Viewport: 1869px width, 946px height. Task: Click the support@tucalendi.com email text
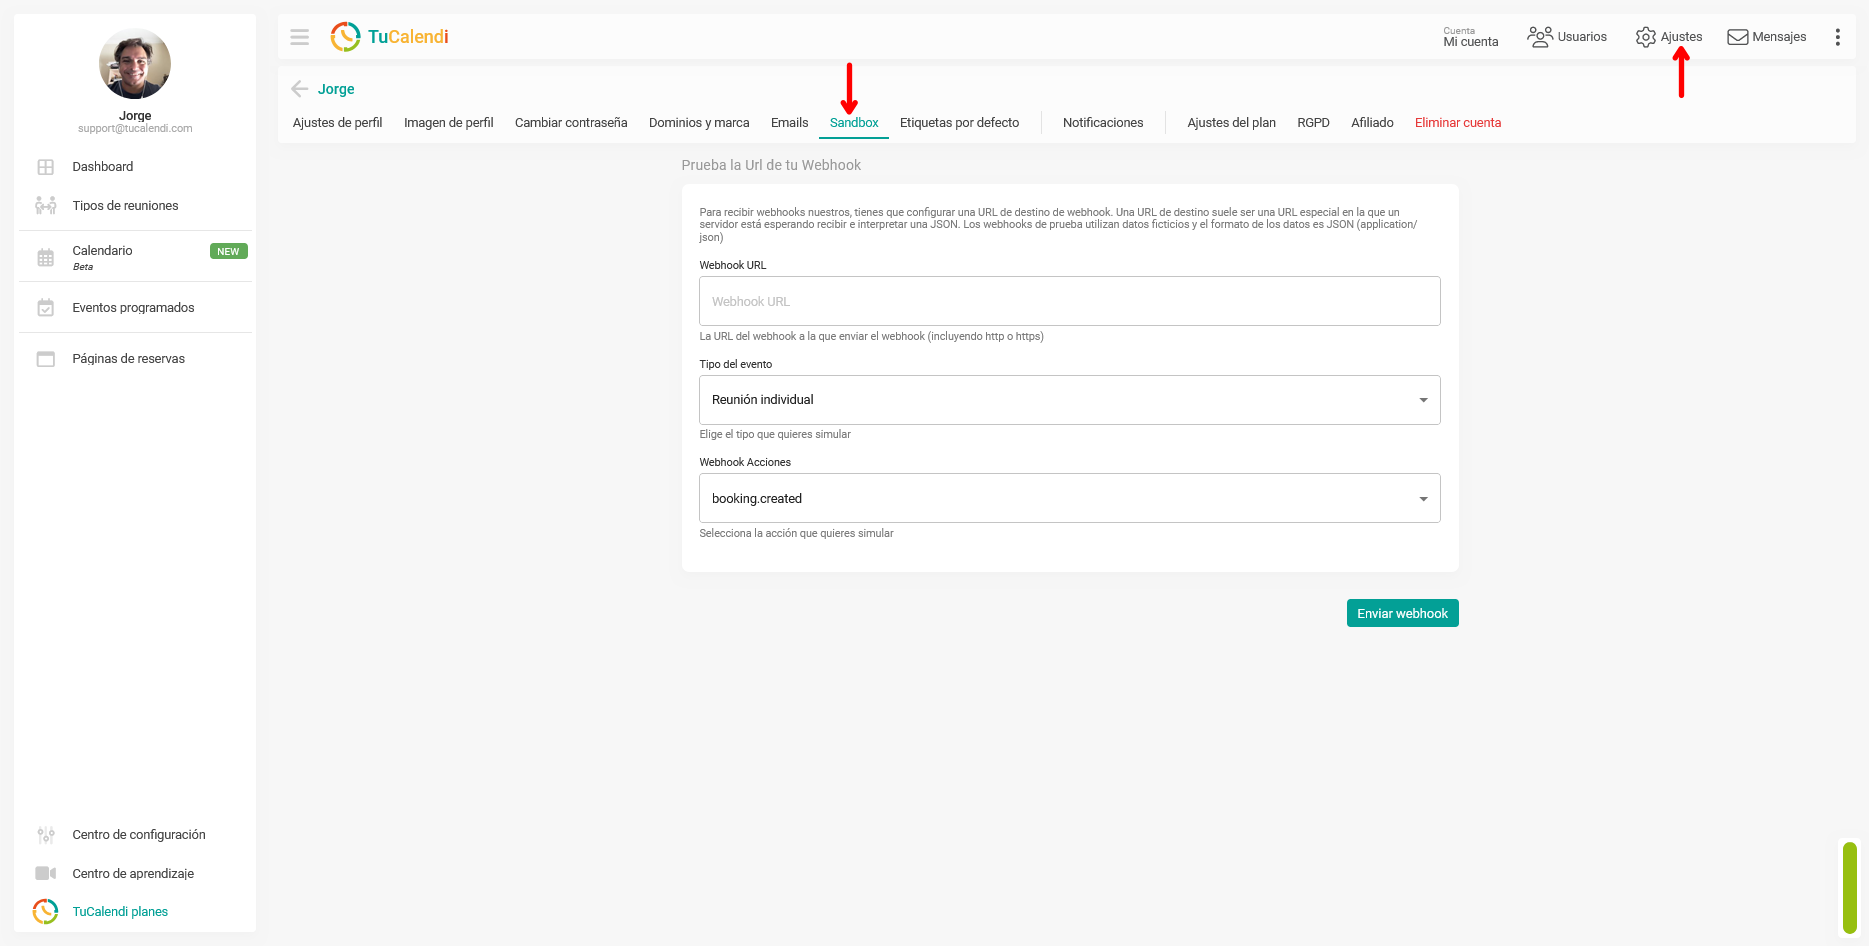click(135, 129)
